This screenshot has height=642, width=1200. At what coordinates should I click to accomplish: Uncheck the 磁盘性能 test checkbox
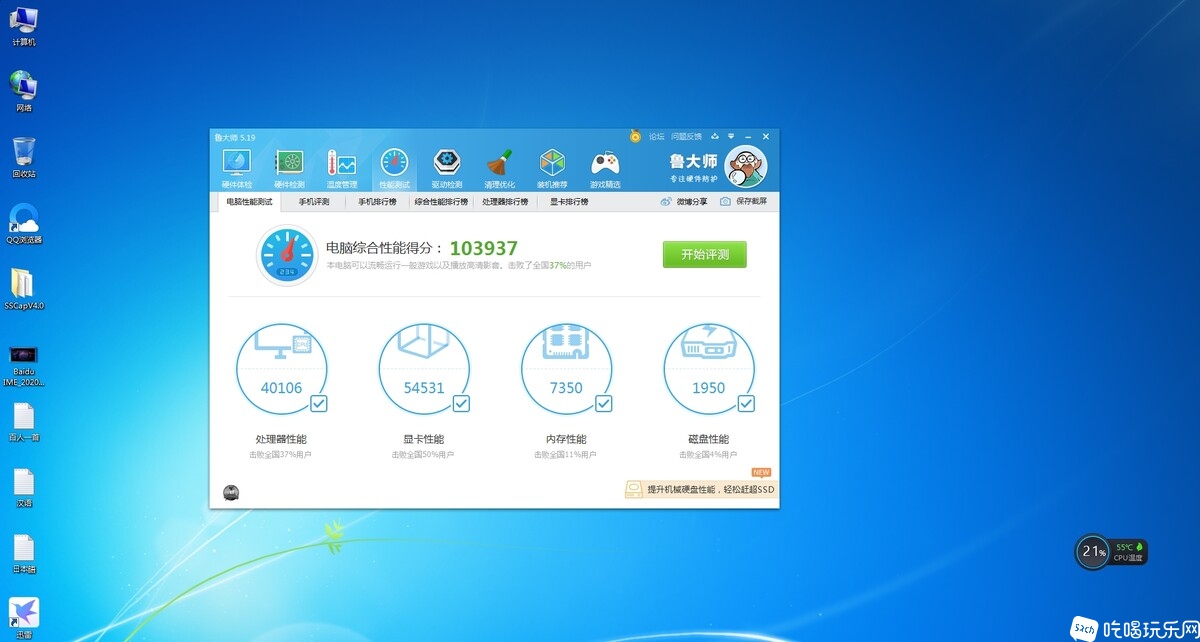pos(746,404)
